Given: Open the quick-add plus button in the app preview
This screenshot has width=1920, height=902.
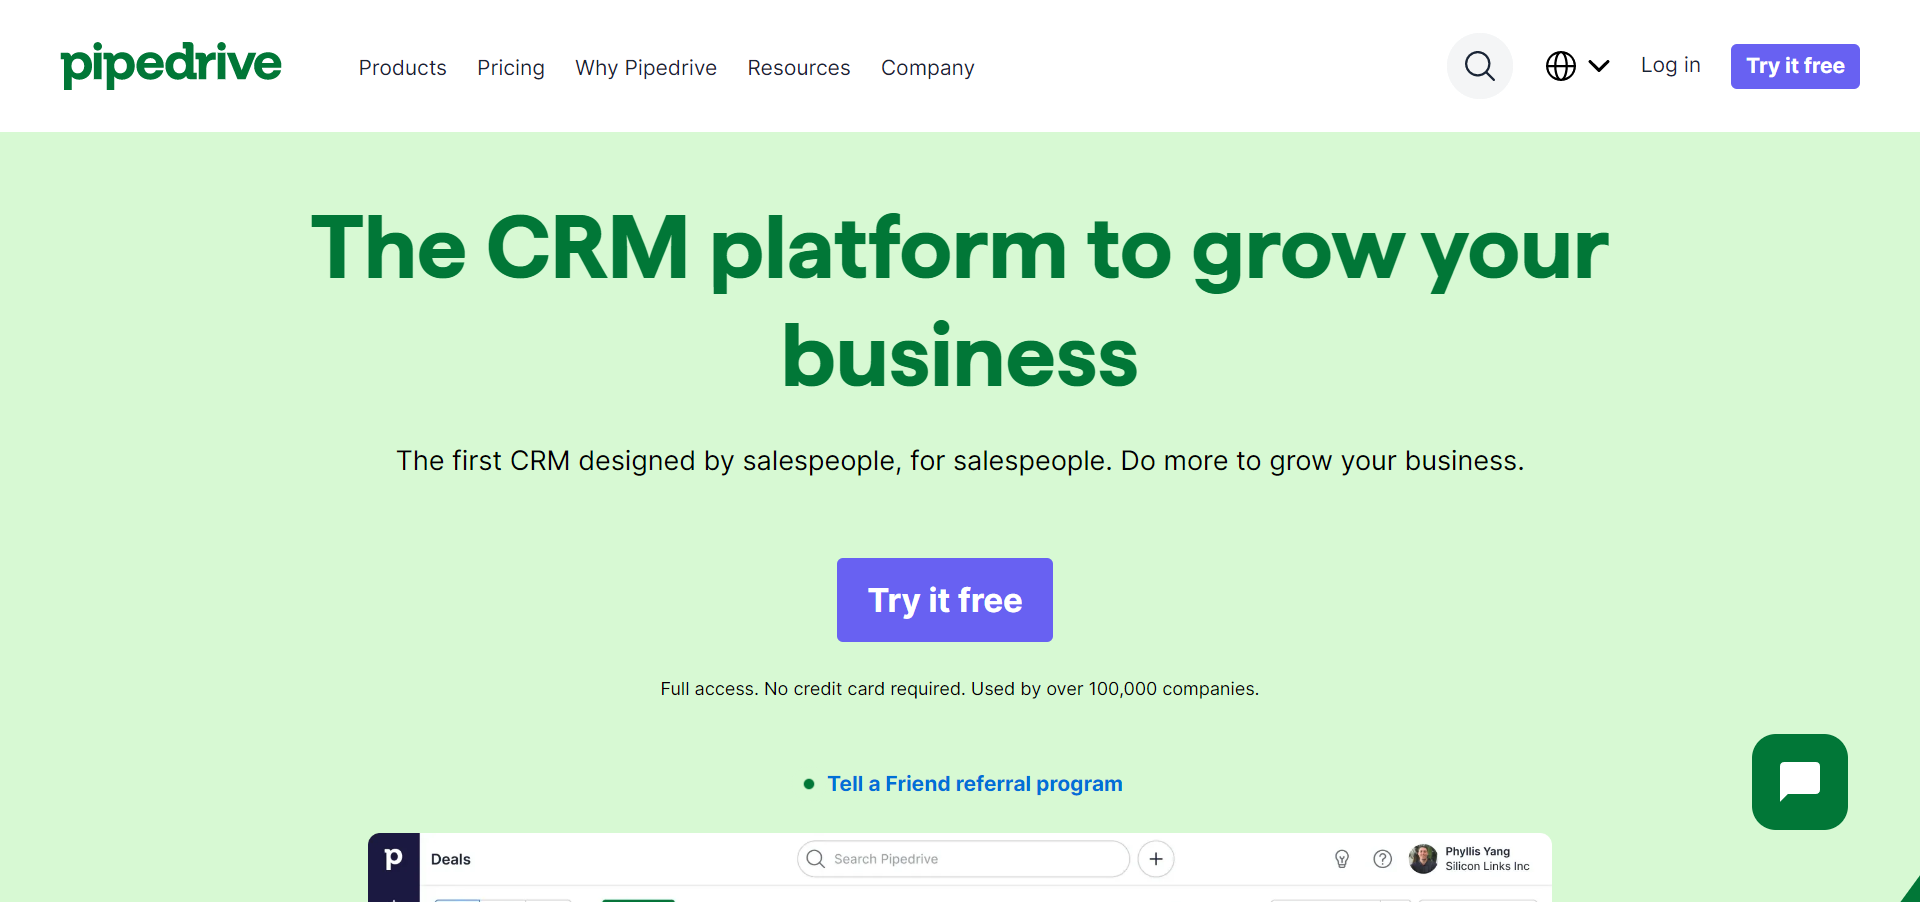Looking at the screenshot, I should pos(1155,858).
